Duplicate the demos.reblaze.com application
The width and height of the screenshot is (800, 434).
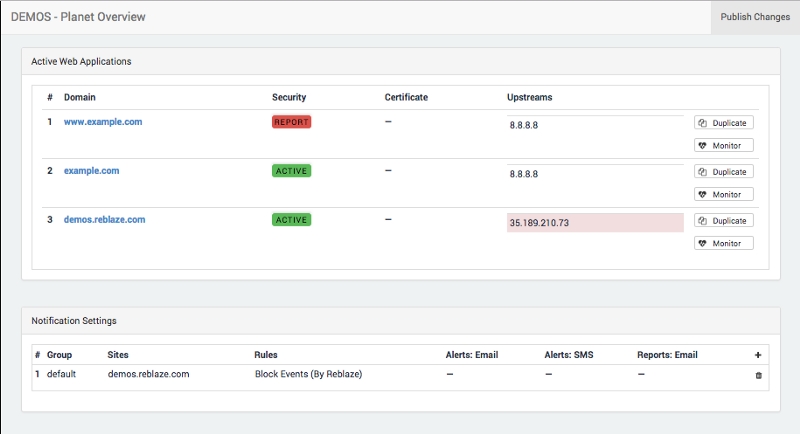[724, 221]
